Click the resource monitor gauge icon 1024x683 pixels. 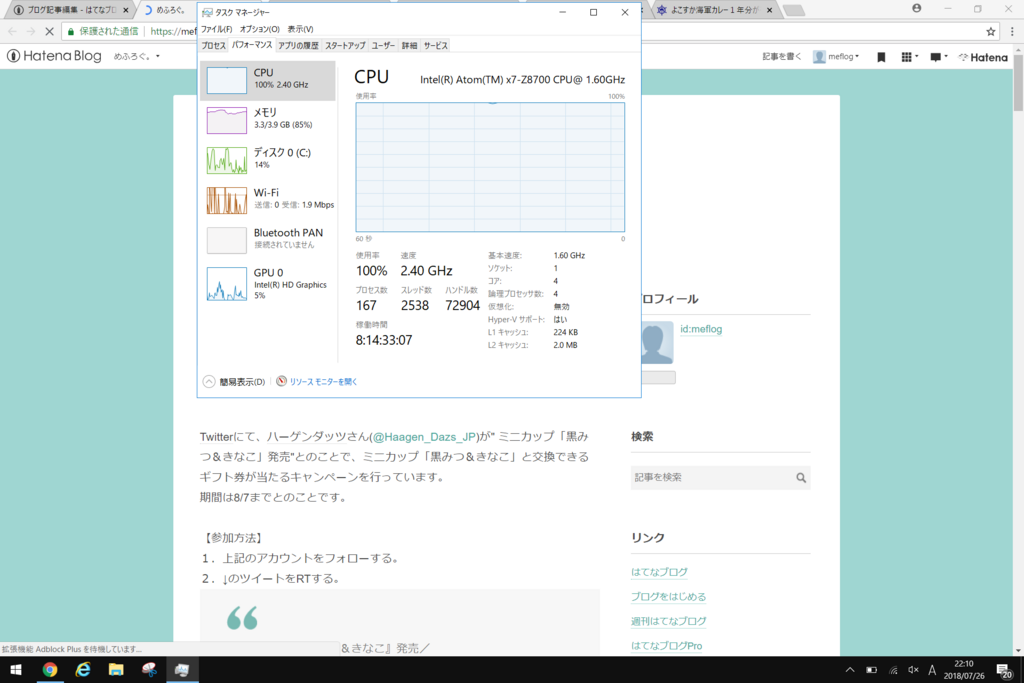coord(281,381)
